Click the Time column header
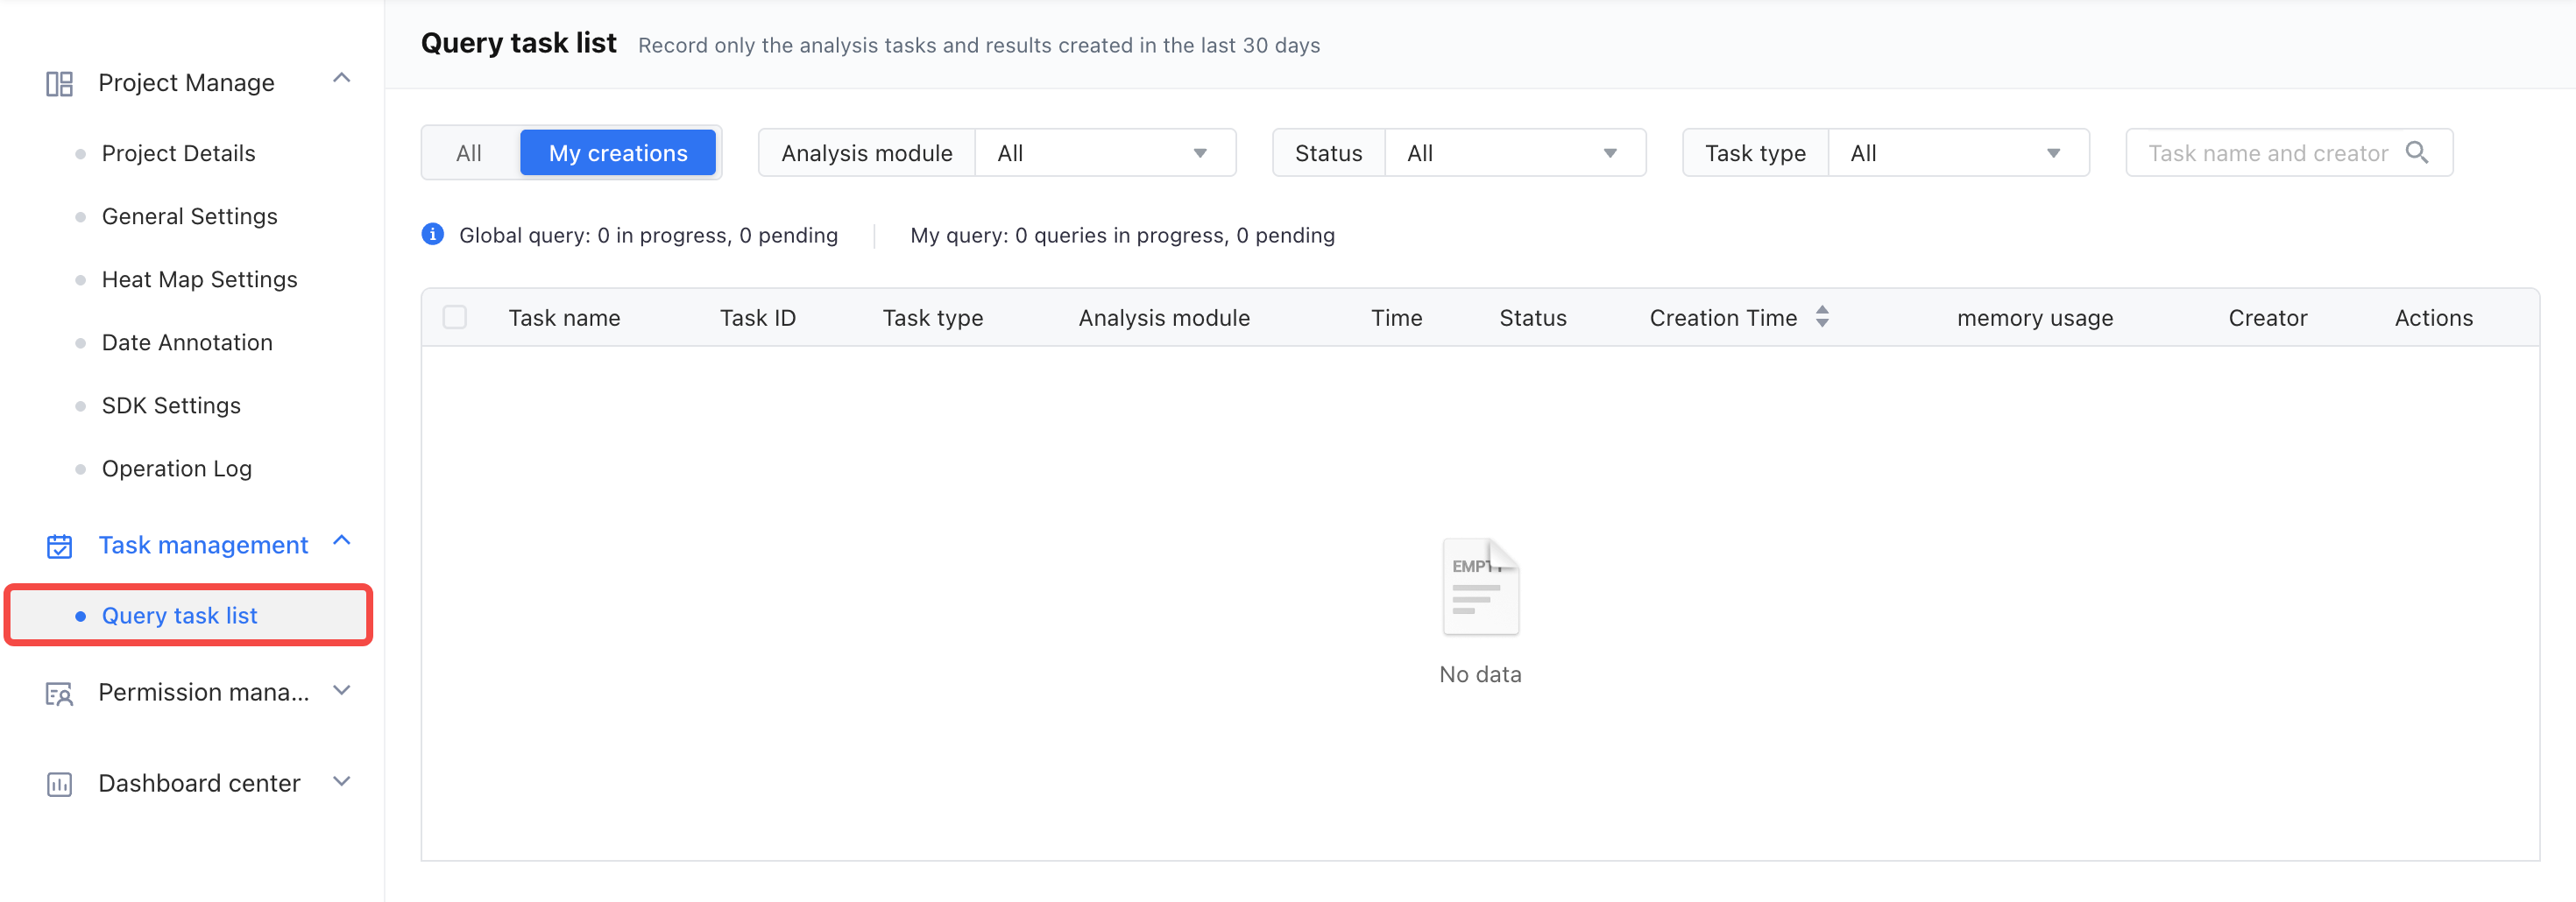Viewport: 2576px width, 902px height. (1396, 317)
